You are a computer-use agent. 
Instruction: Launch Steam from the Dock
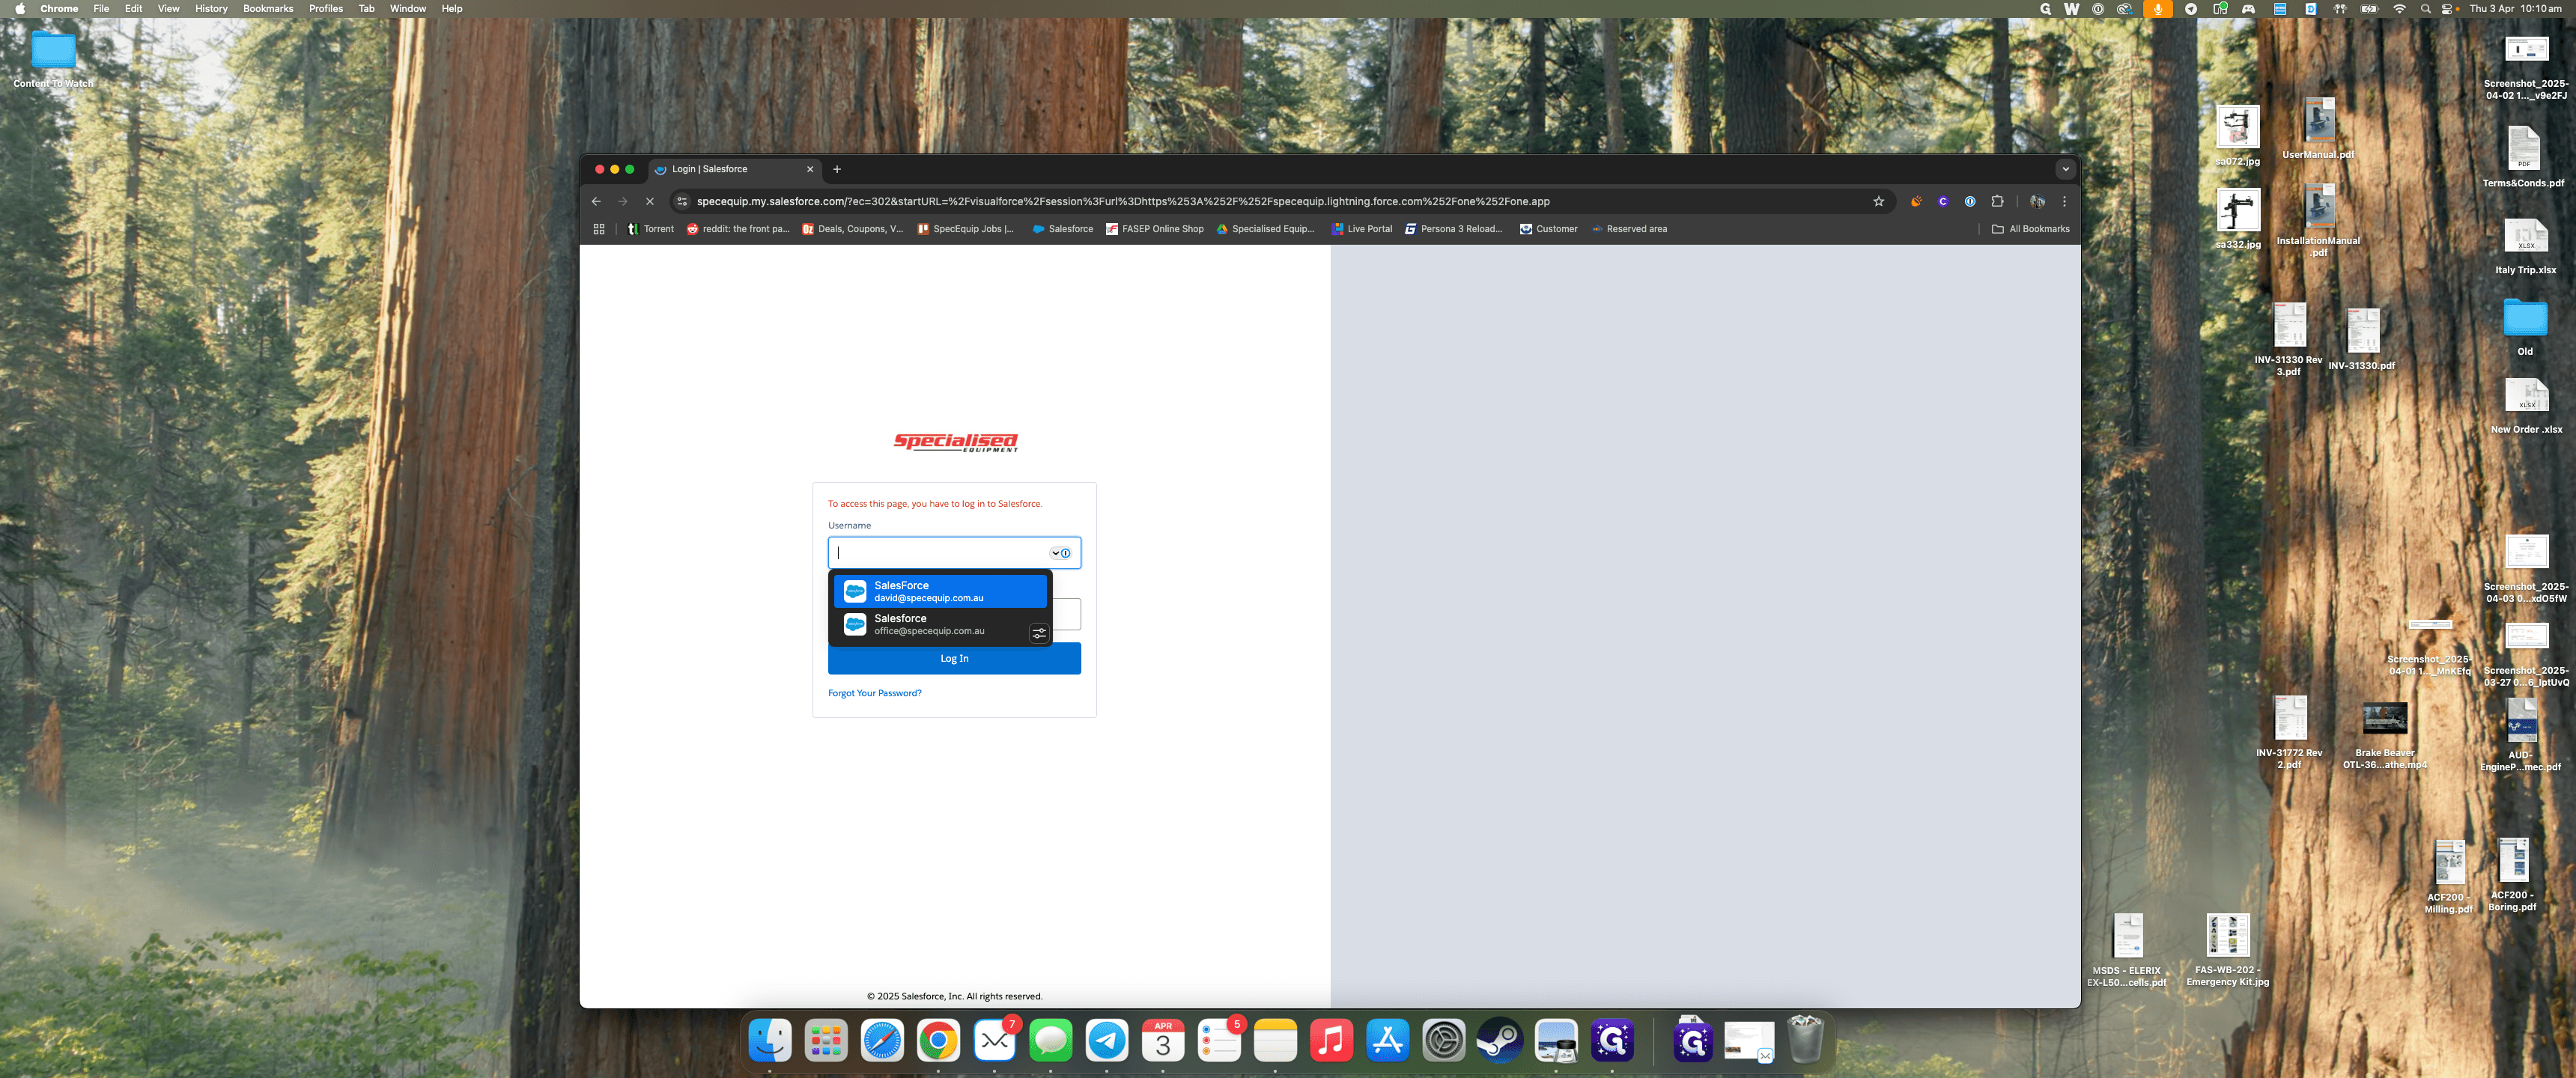(1499, 1041)
